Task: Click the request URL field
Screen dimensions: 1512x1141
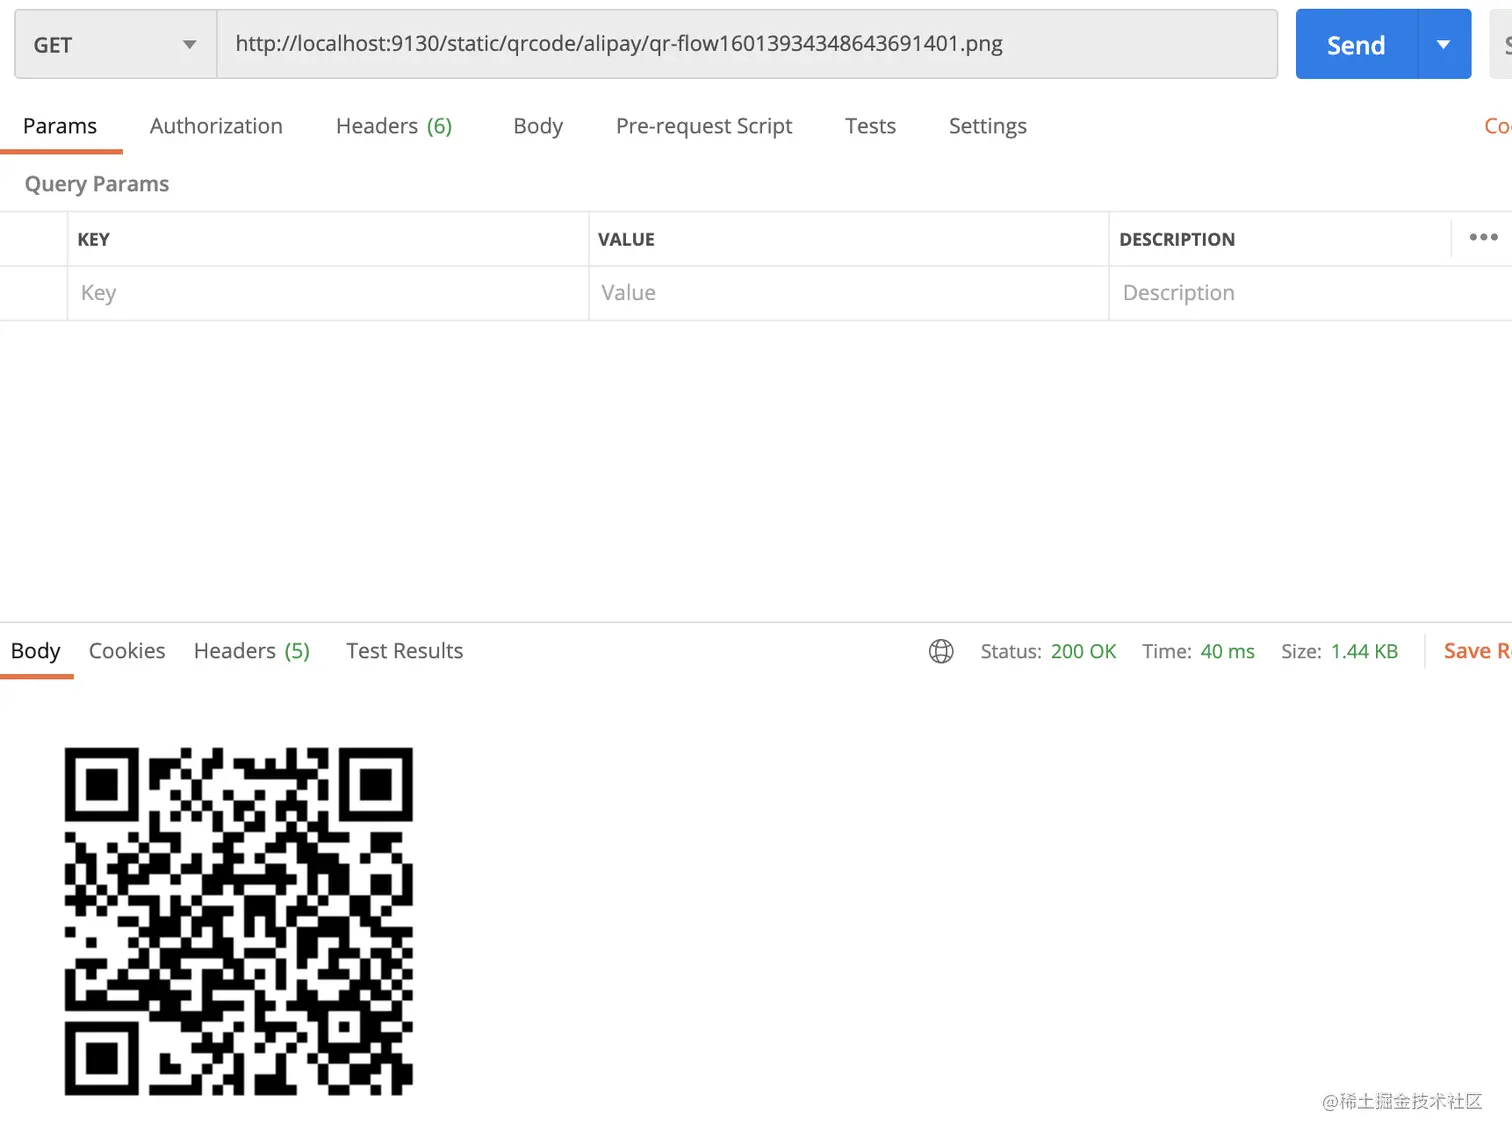Action: (x=747, y=45)
